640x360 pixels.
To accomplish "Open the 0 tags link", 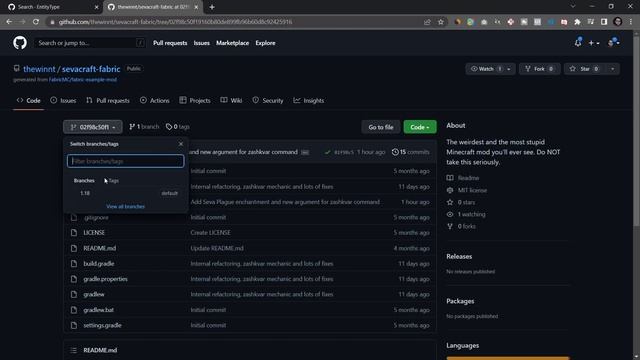I will (178, 127).
